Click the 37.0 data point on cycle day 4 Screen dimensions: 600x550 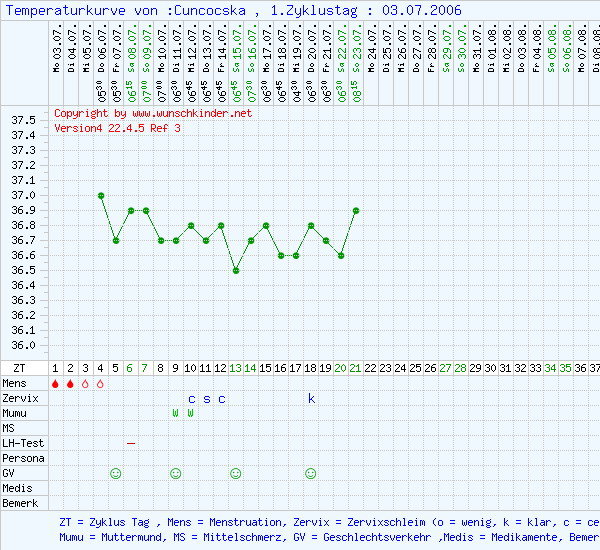click(x=101, y=196)
